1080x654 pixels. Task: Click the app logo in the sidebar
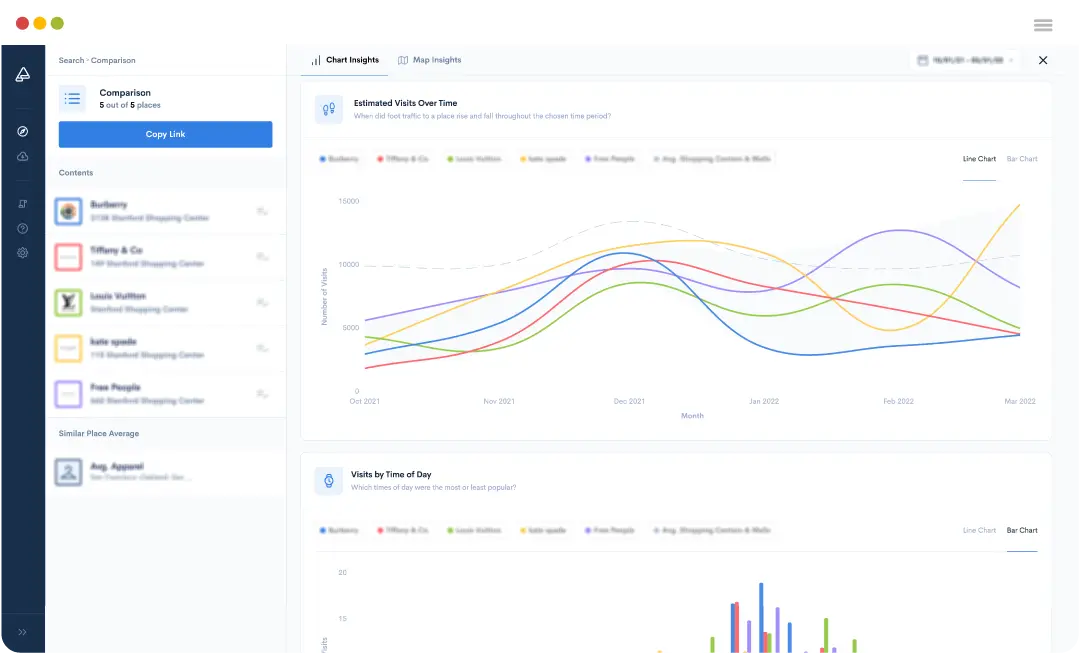tap(23, 74)
